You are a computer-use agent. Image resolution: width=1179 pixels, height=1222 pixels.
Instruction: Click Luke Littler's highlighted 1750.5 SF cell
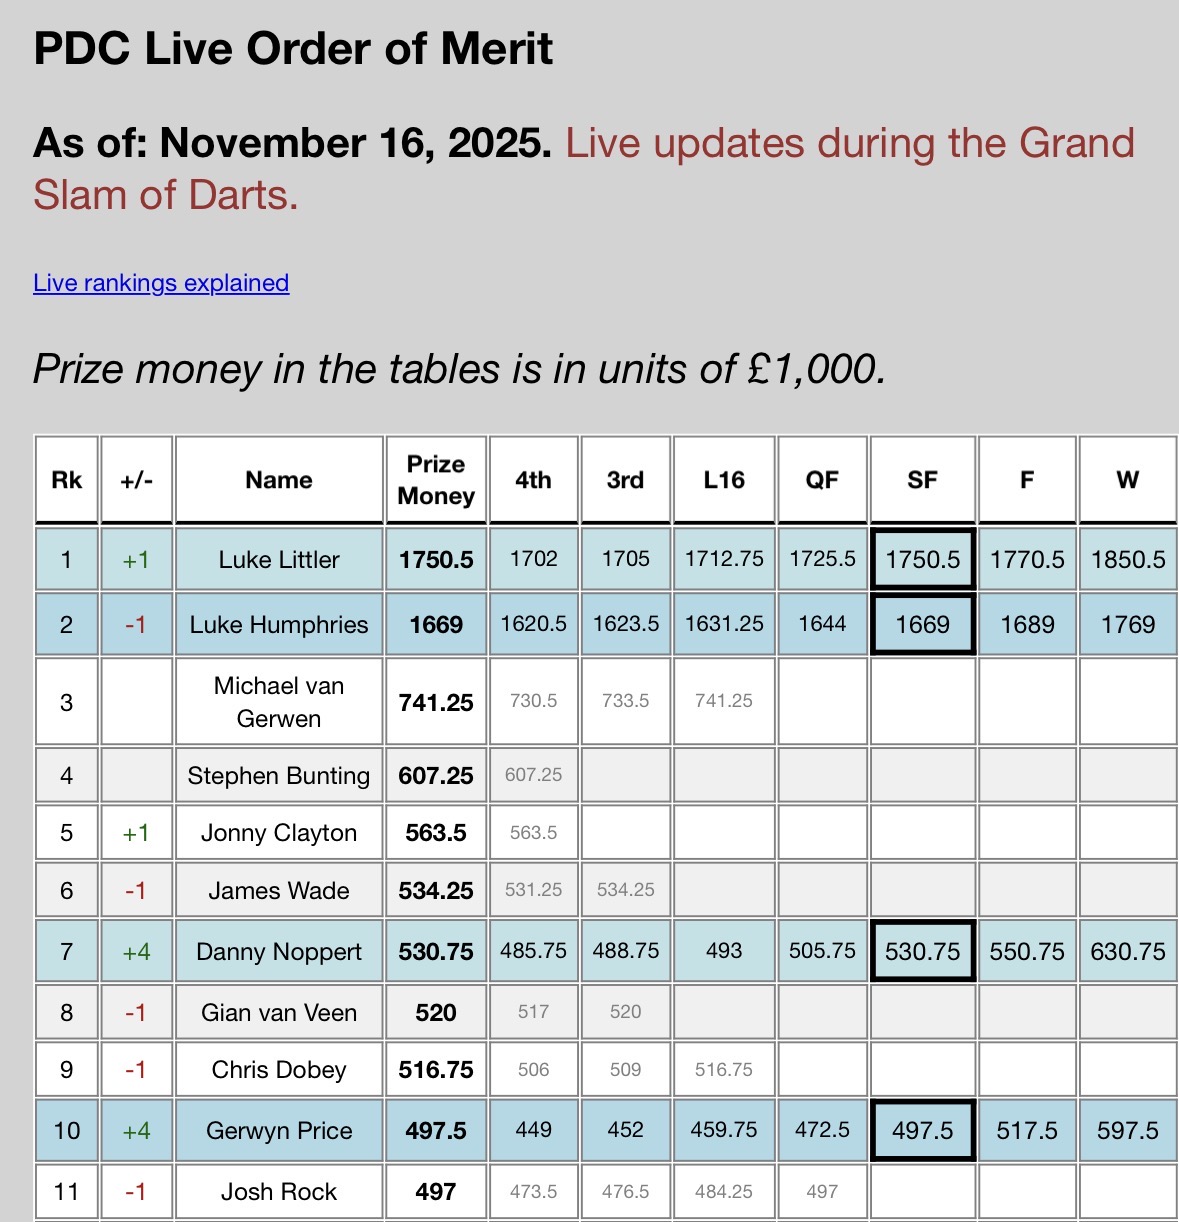coord(922,560)
